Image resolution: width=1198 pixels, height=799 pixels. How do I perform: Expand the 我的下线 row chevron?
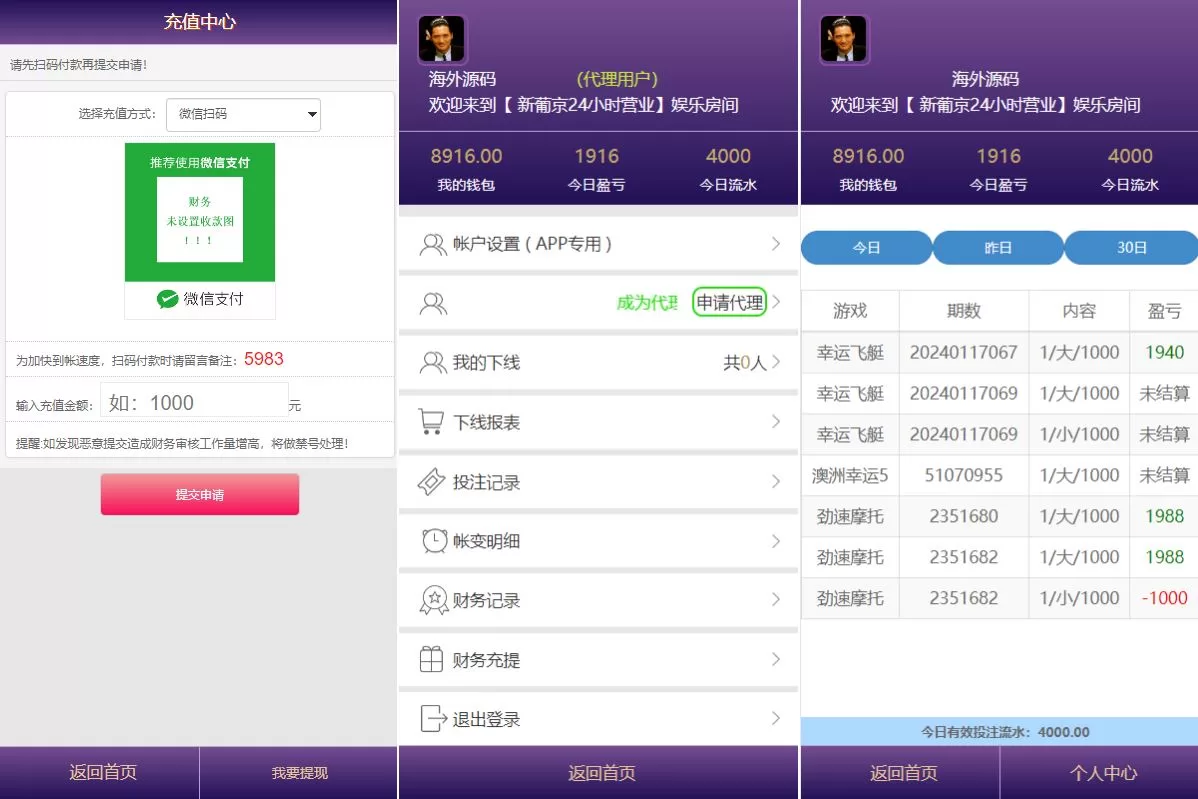(776, 362)
